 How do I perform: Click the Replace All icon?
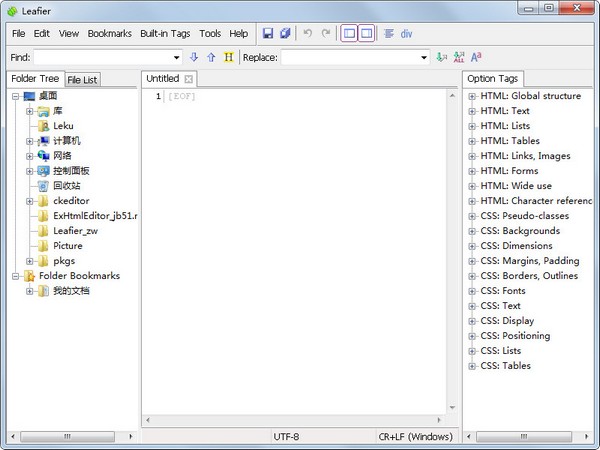point(459,57)
